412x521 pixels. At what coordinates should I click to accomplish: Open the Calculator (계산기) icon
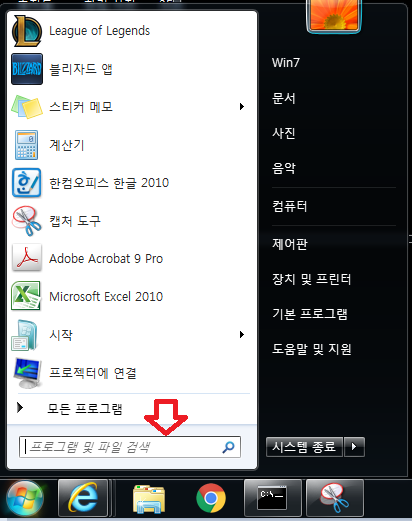coord(27,145)
